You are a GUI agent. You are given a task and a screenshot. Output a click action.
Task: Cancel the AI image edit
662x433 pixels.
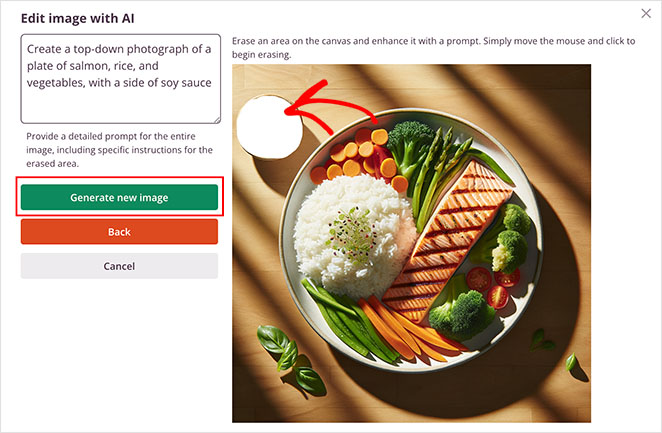click(119, 266)
